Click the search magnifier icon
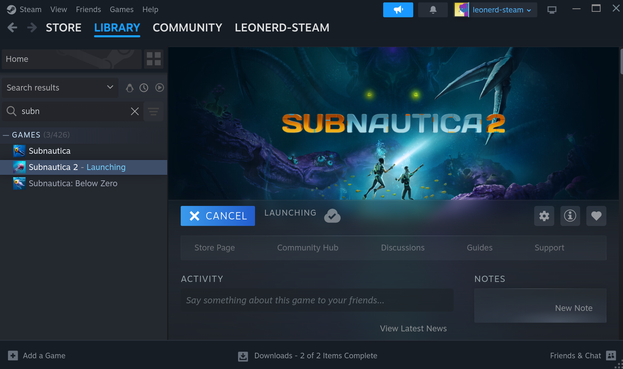The width and height of the screenshot is (623, 369). pyautogui.click(x=12, y=111)
